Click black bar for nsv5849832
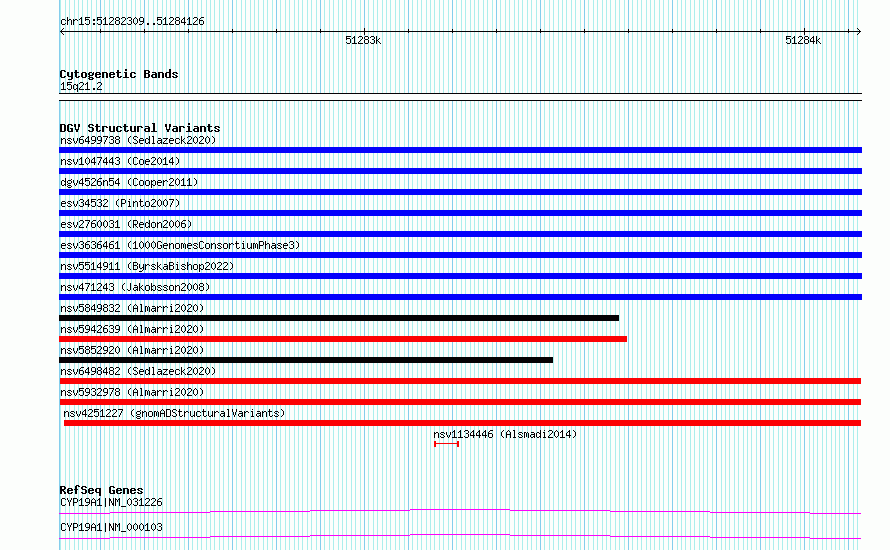The width and height of the screenshot is (890, 550). 339,318
